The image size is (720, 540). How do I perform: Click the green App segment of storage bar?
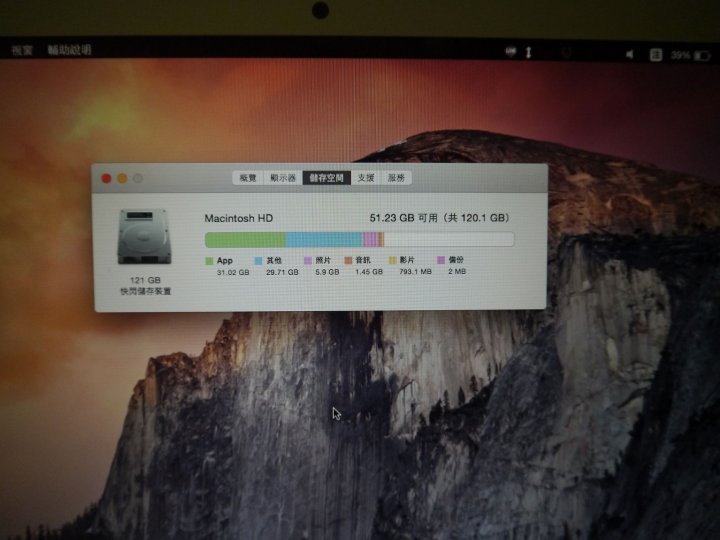point(245,240)
